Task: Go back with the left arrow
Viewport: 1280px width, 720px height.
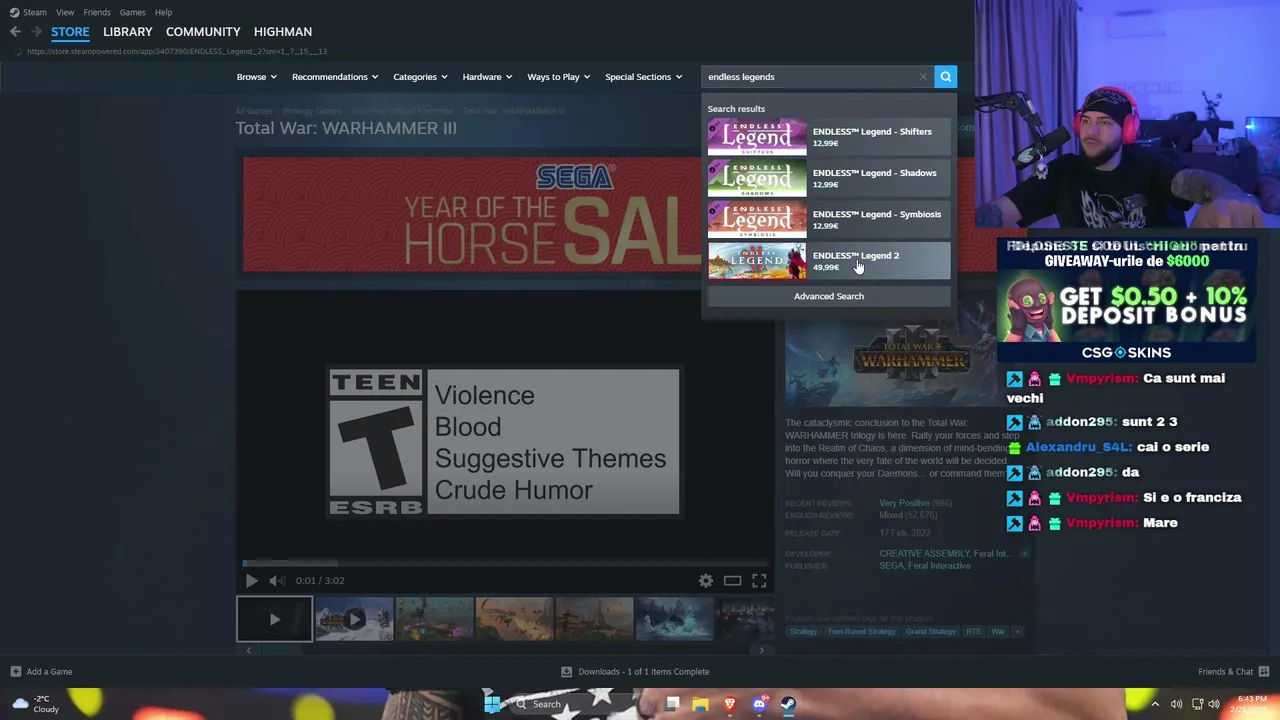Action: coord(15,32)
